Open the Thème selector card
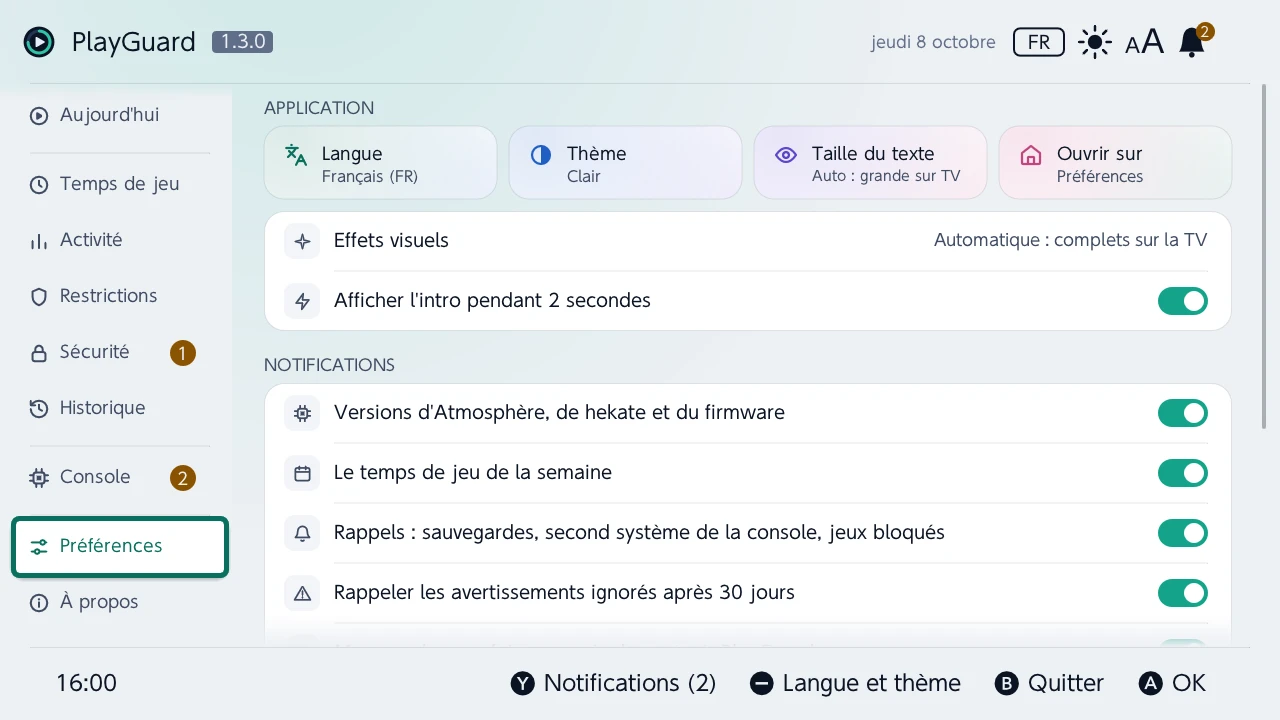Screen dimensions: 1280x720 tap(625, 163)
